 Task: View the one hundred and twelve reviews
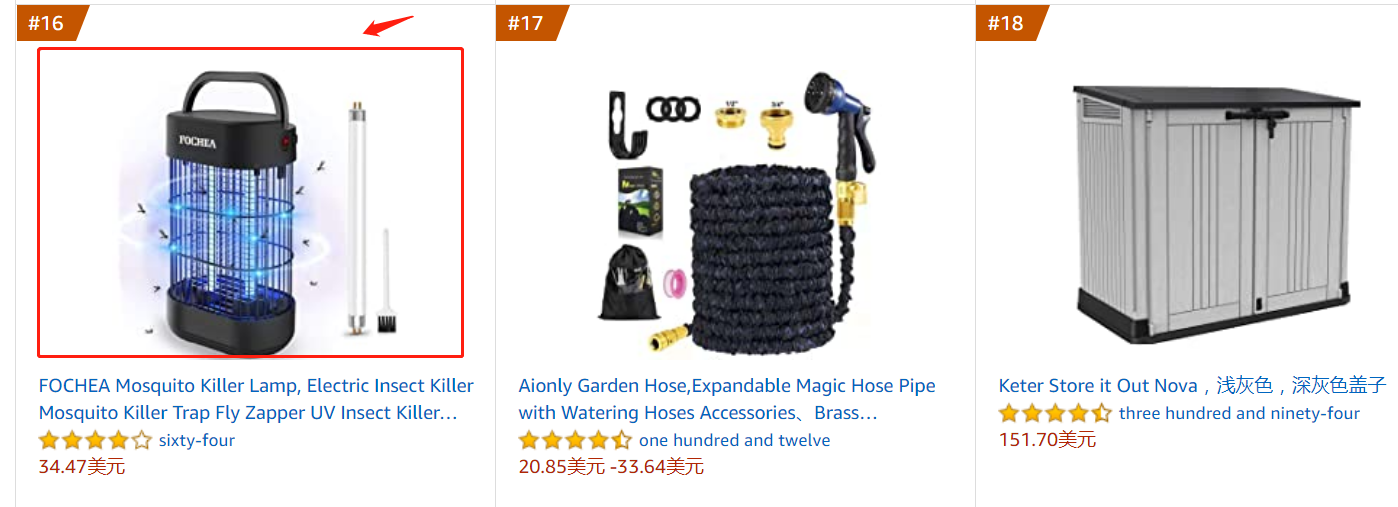point(734,440)
